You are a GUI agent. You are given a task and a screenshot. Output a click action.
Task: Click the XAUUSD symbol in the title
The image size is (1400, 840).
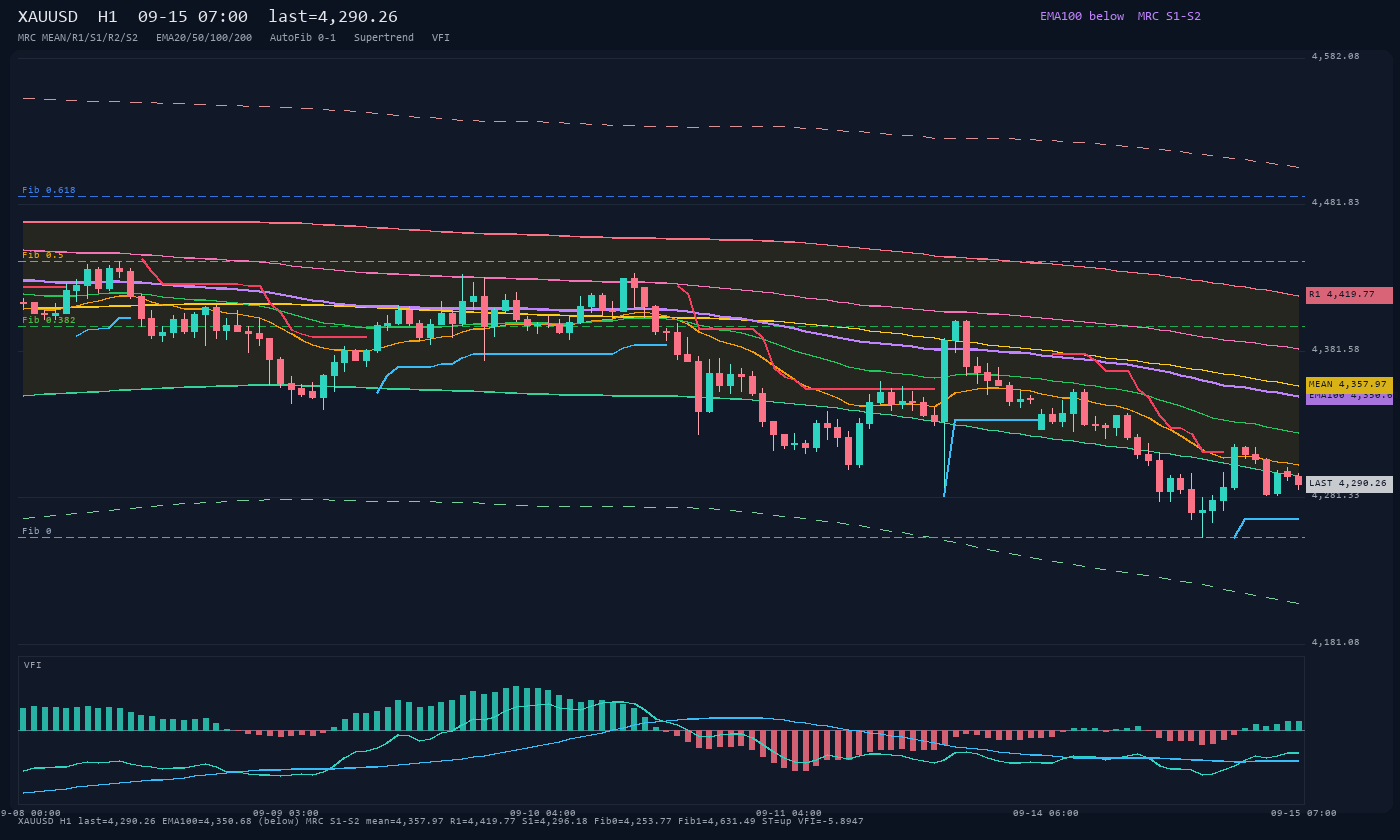pos(51,17)
